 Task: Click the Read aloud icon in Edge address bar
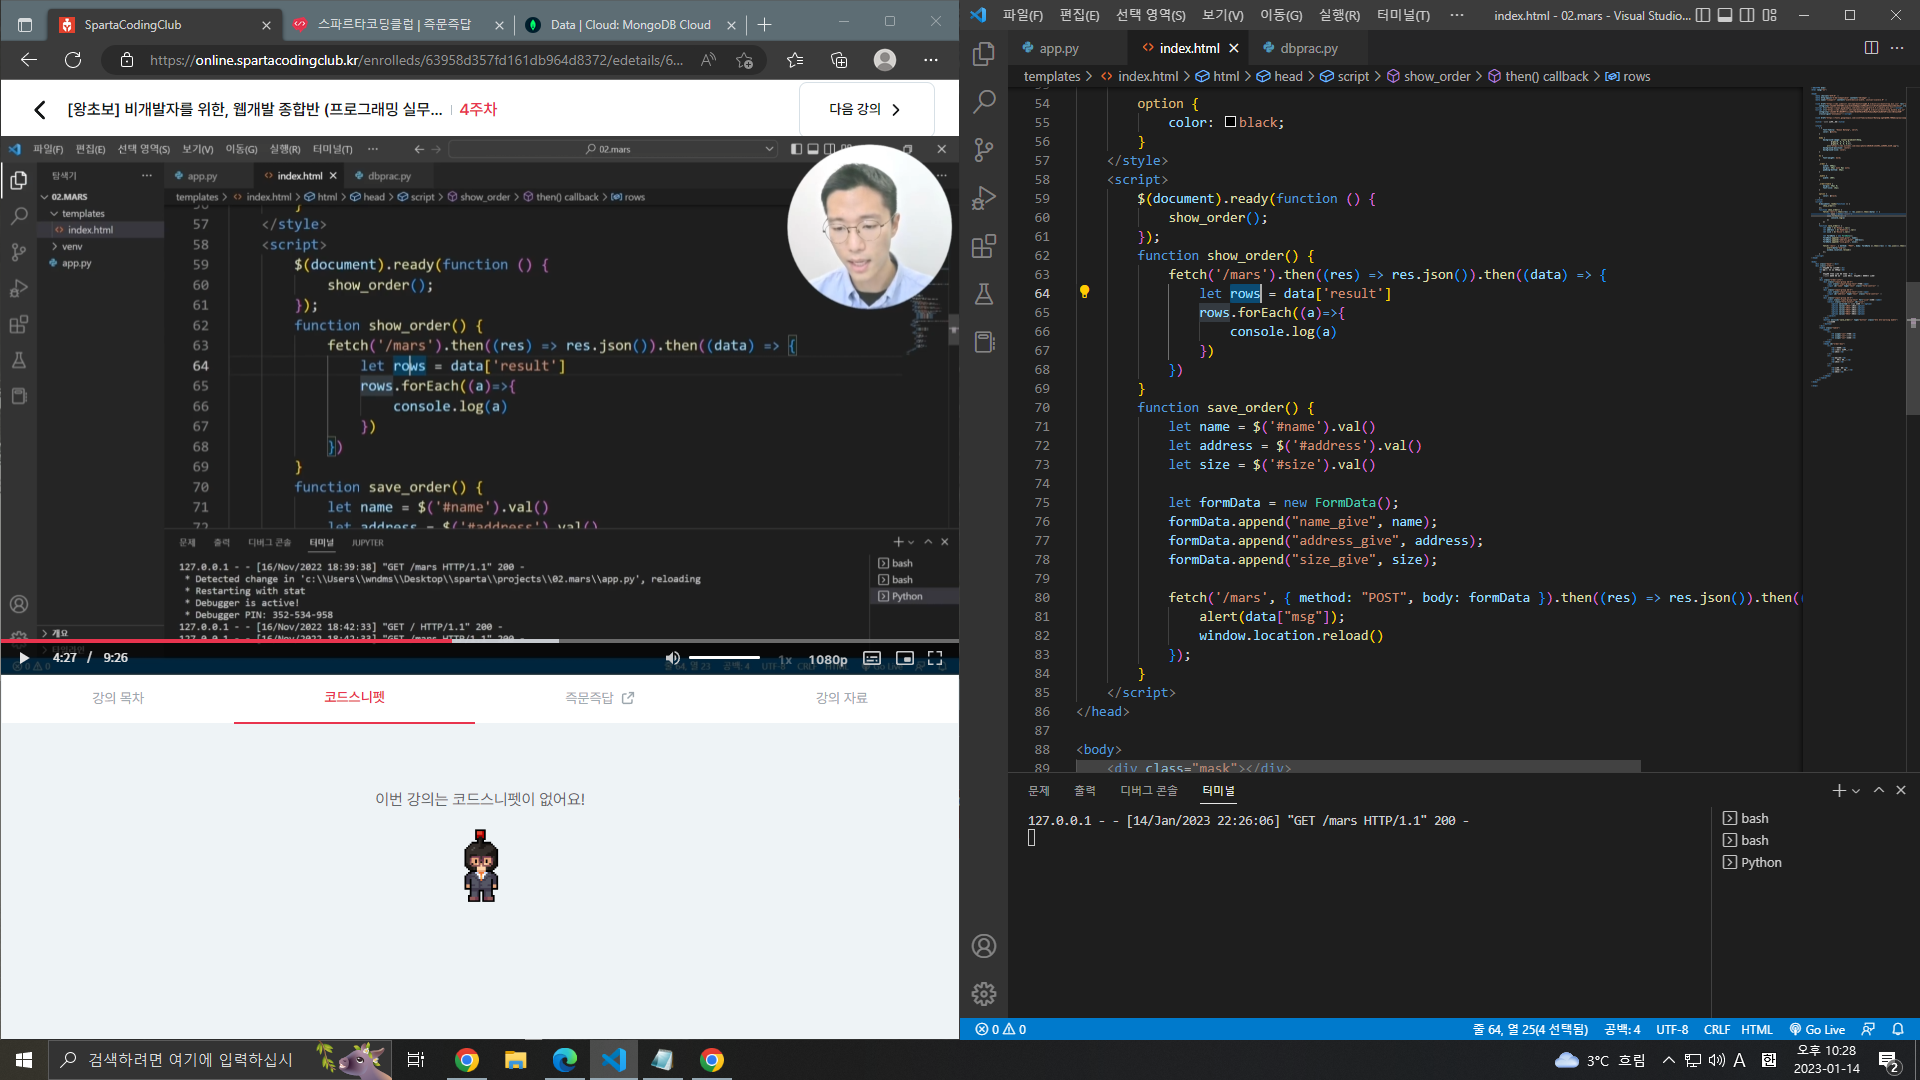[x=709, y=60]
